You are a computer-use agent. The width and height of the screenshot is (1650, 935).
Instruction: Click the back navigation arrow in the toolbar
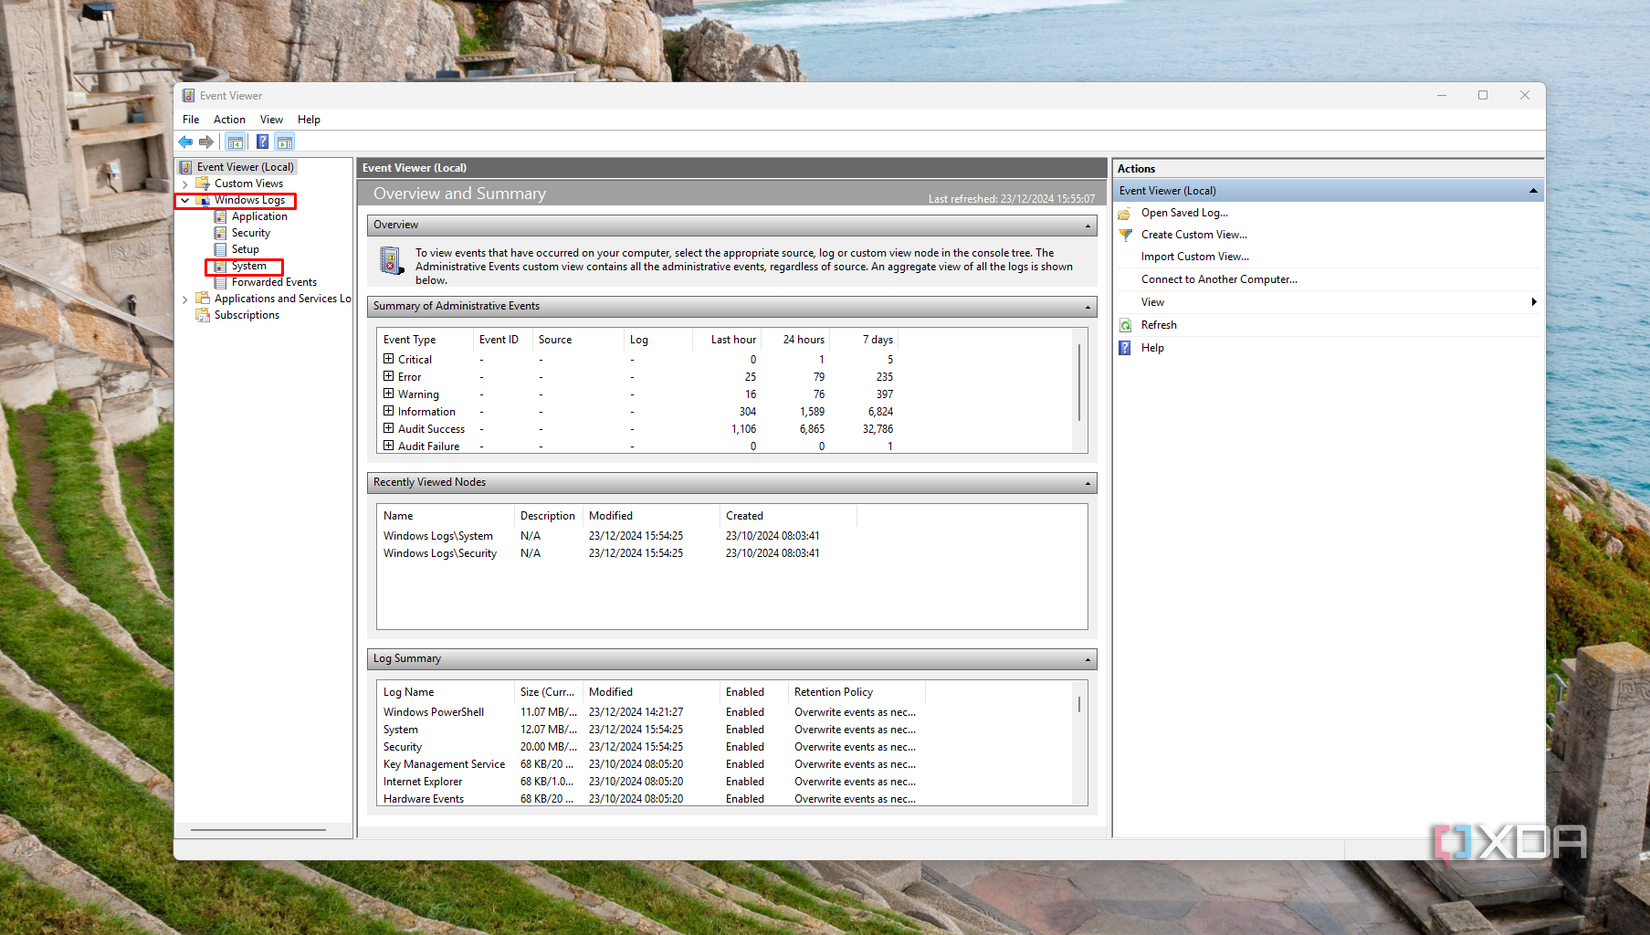(185, 141)
